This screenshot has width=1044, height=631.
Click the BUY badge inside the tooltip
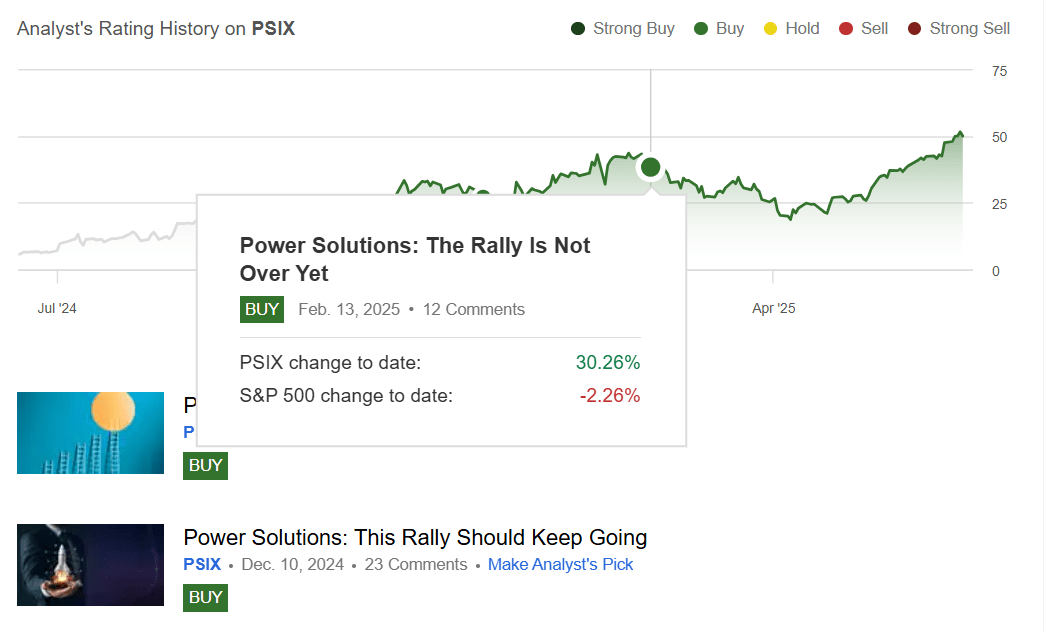click(x=261, y=309)
